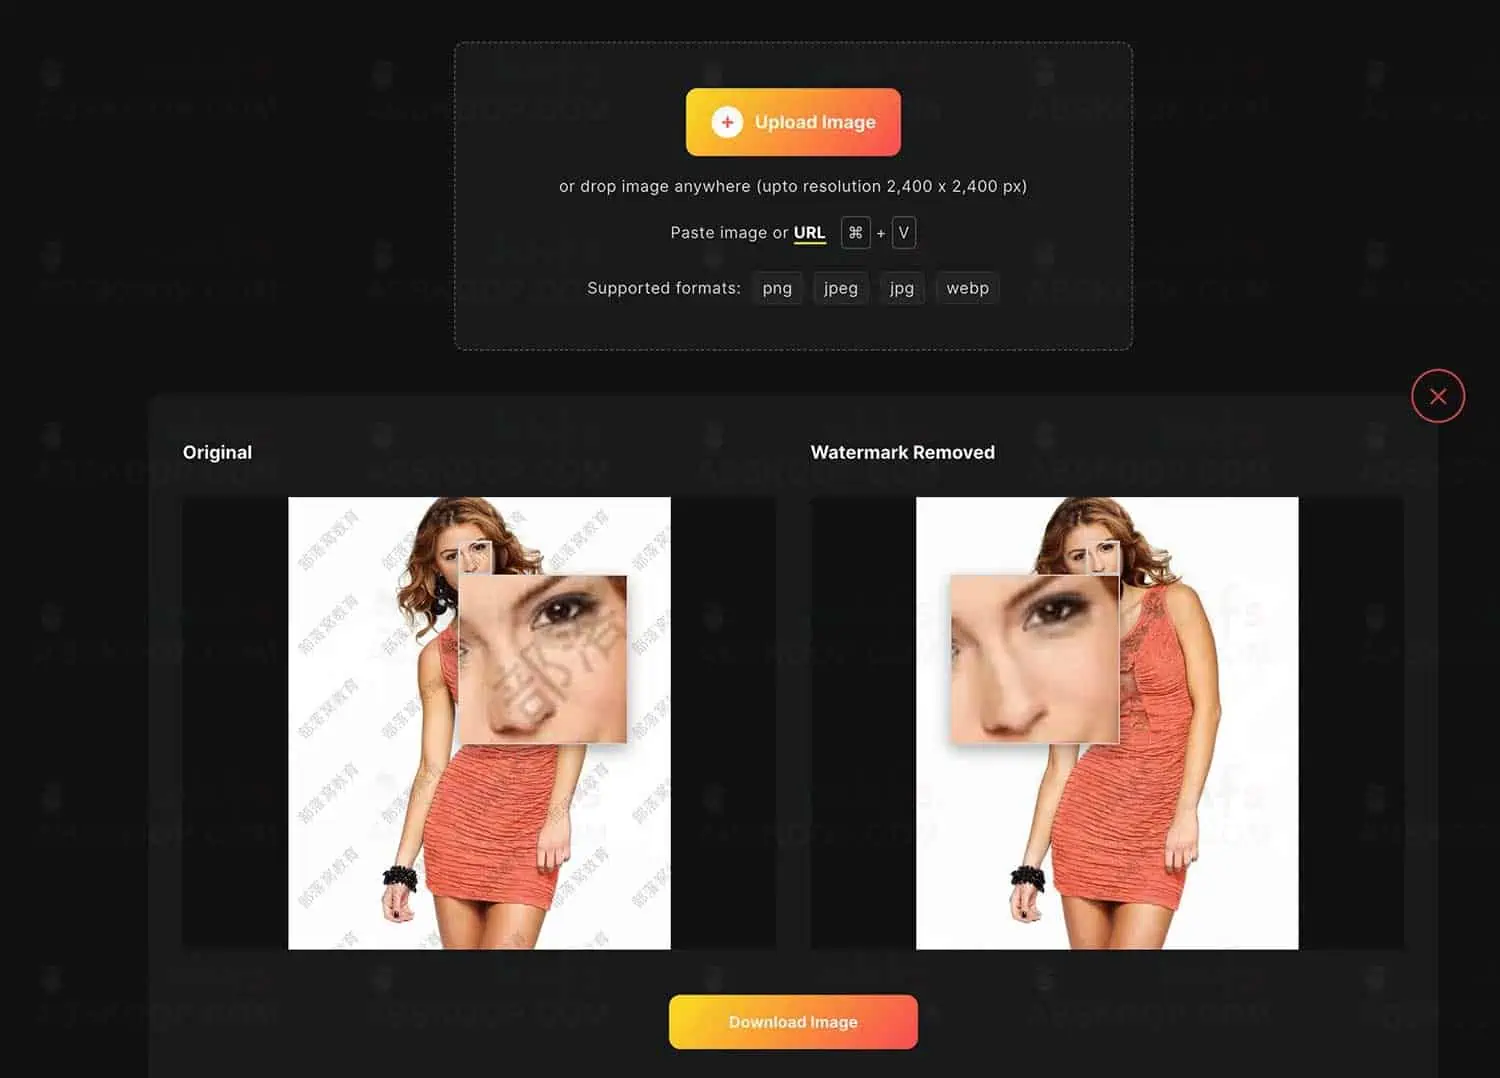Select the png format tag
This screenshot has height=1078, width=1500.
777,288
